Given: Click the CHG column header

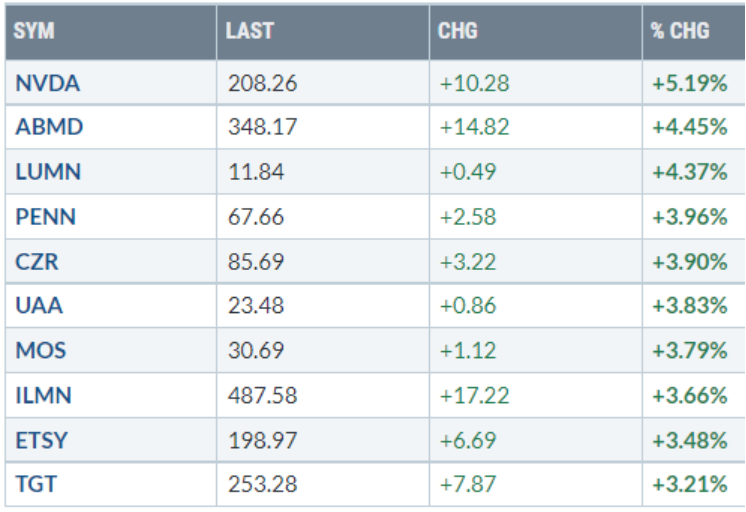Looking at the screenshot, I should (458, 31).
